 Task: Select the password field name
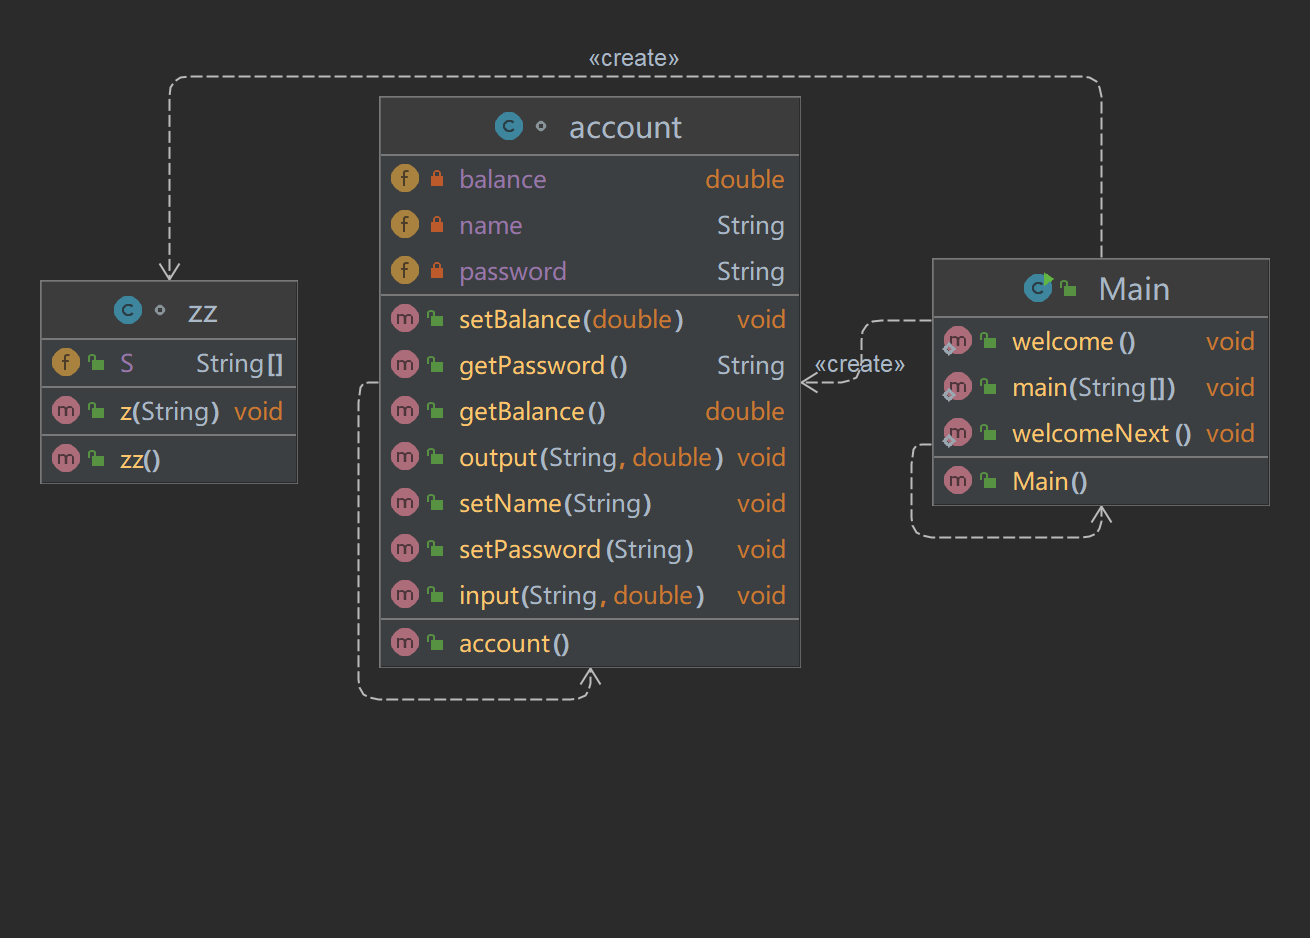point(512,271)
